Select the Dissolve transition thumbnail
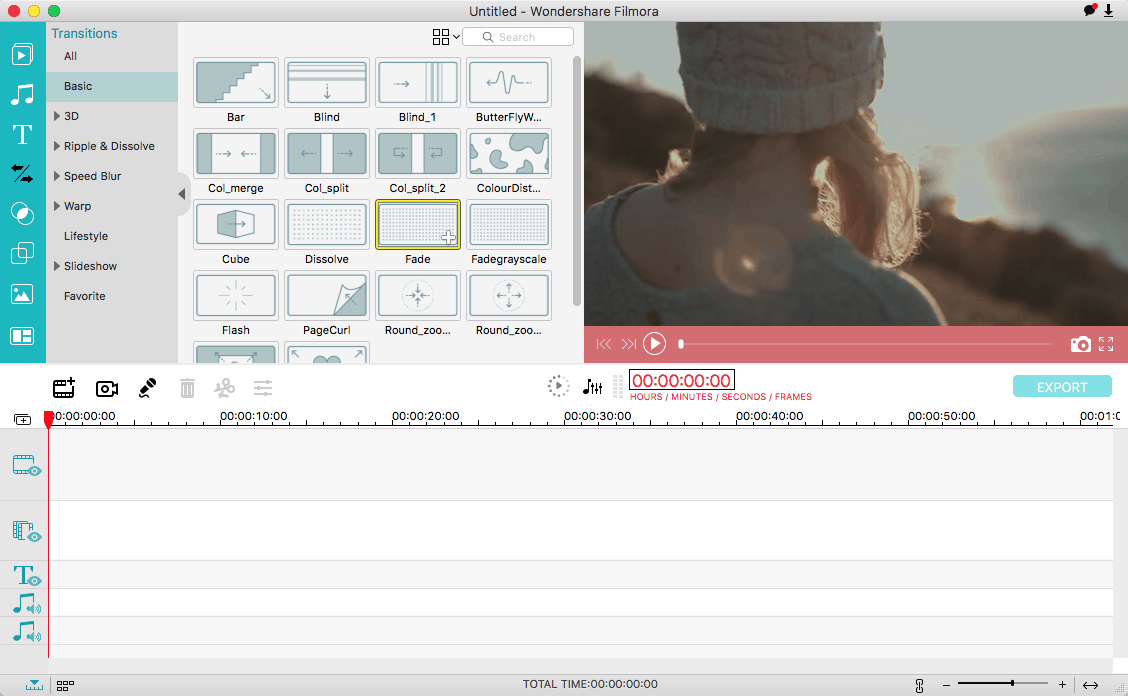1128x696 pixels. 327,225
